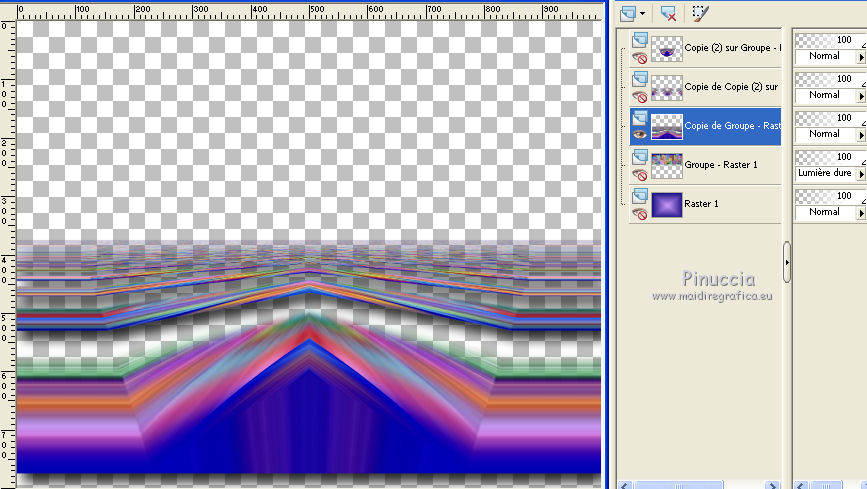Click the Lumière dure blend mode field
Screen dimensions: 867x489
coord(826,173)
